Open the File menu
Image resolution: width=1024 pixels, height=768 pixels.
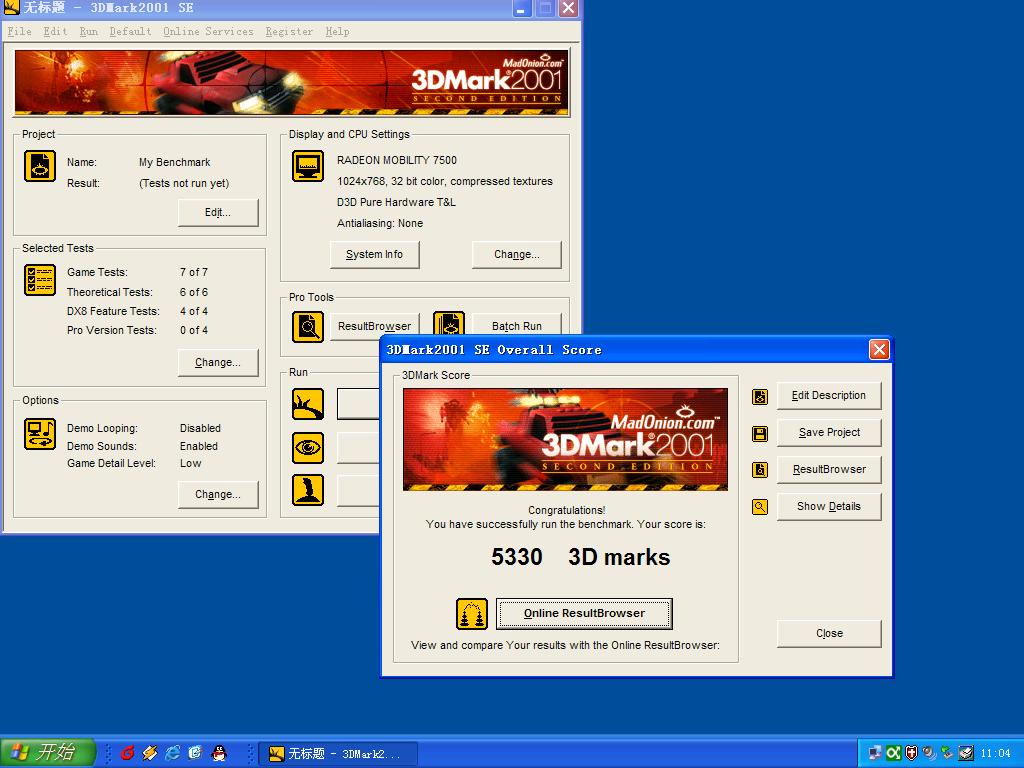pyautogui.click(x=20, y=31)
